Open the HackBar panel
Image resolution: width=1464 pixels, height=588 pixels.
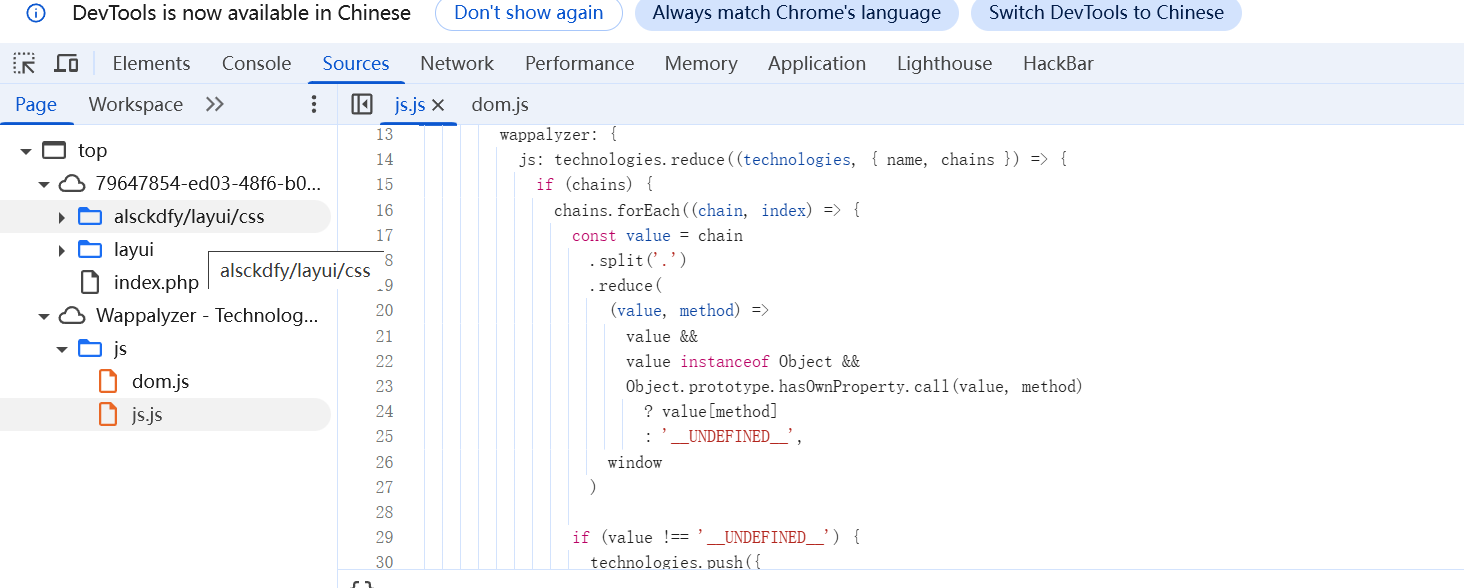(x=1058, y=64)
